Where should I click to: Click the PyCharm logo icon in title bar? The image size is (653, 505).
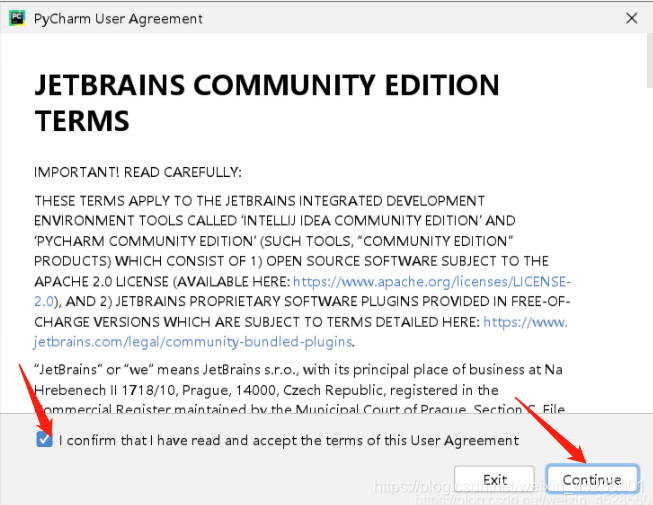[x=17, y=18]
